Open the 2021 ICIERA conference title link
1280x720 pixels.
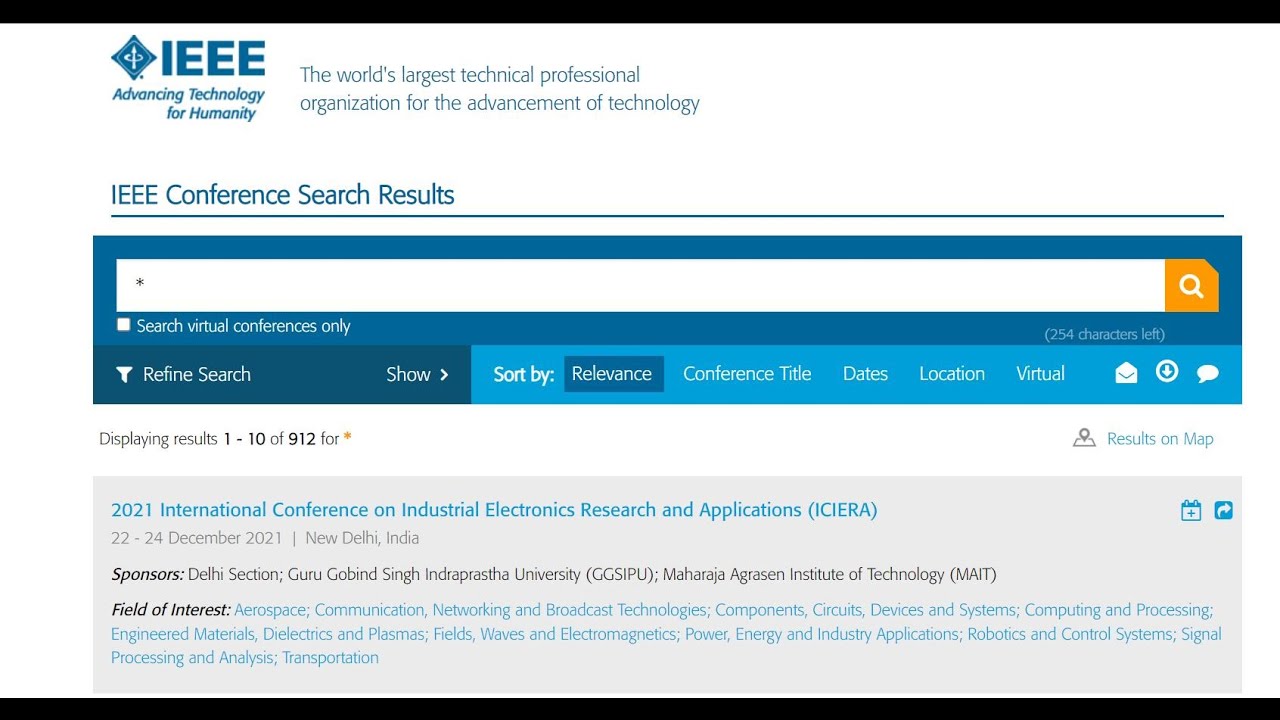494,510
